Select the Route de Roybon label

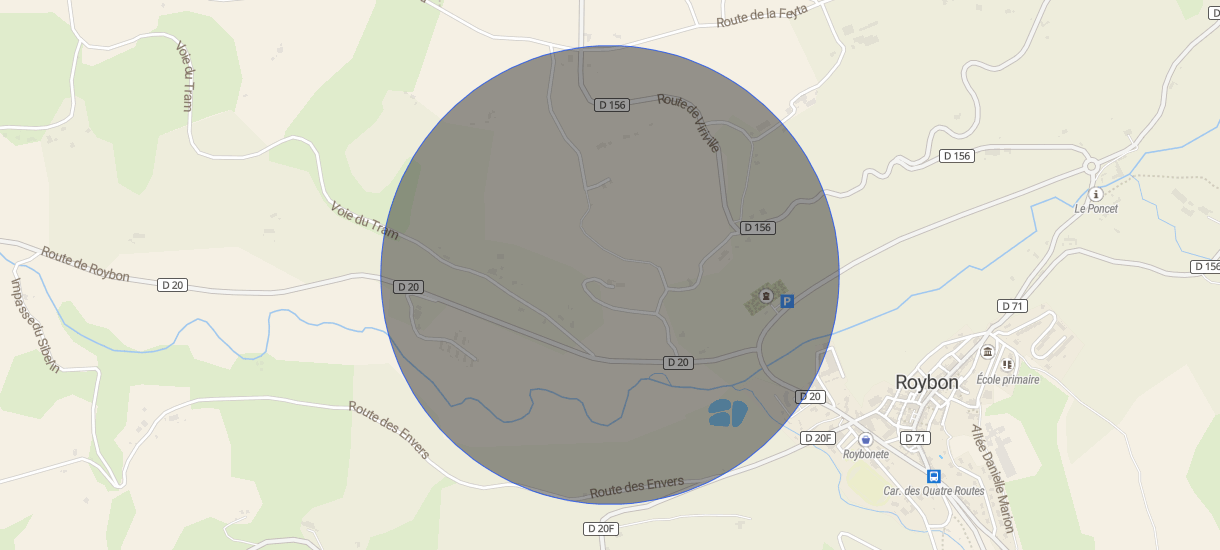[85, 264]
